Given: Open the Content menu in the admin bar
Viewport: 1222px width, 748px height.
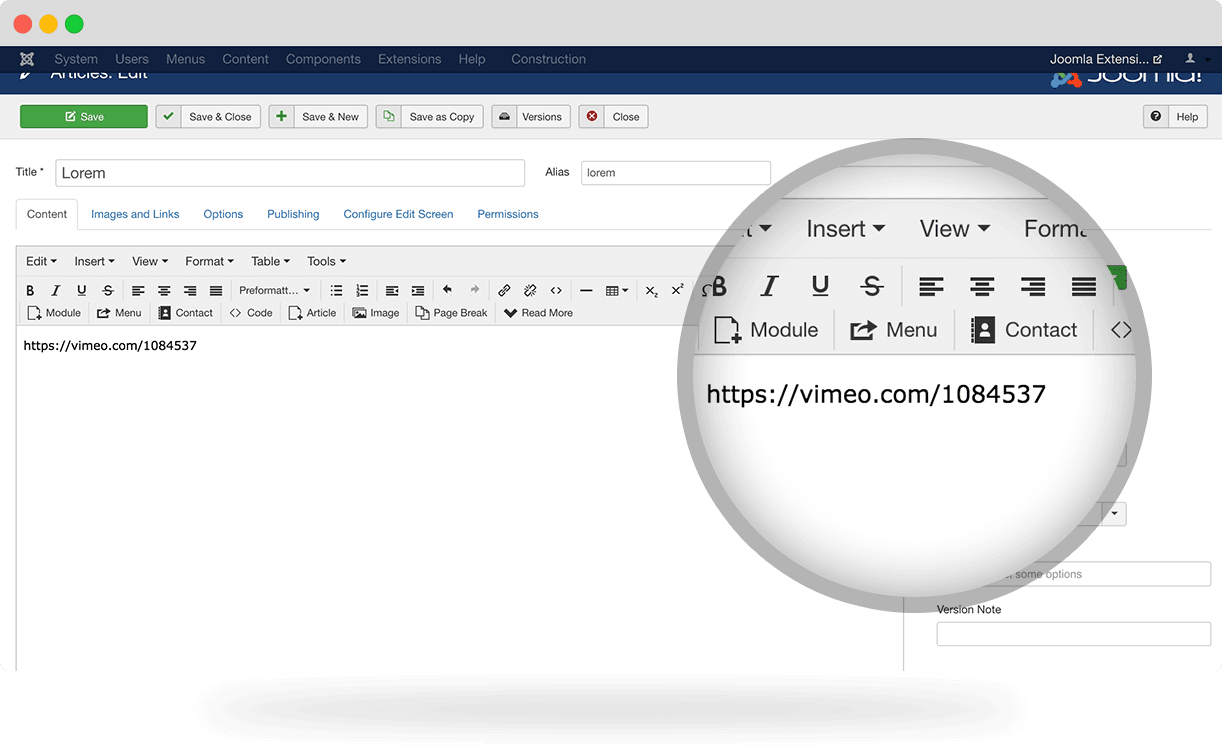Looking at the screenshot, I should [246, 59].
